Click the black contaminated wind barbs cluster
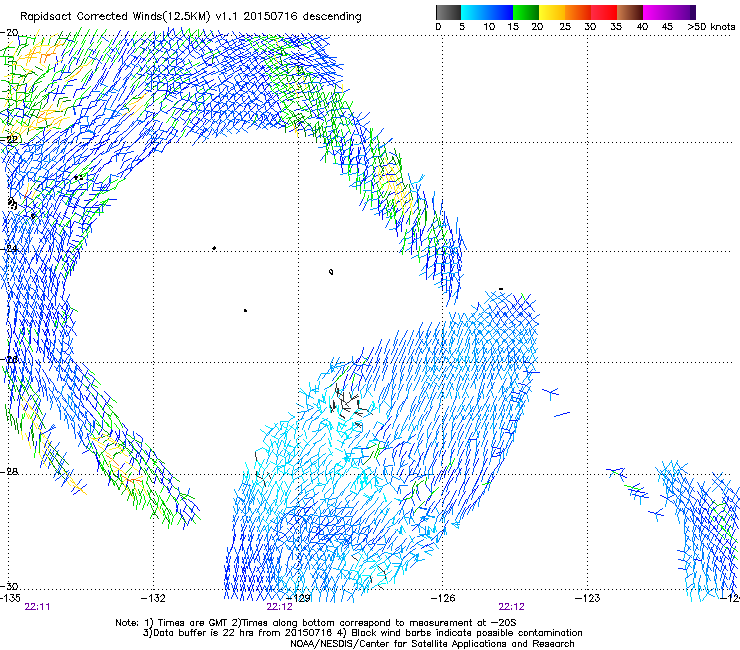The height and width of the screenshot is (650, 740). 349,403
